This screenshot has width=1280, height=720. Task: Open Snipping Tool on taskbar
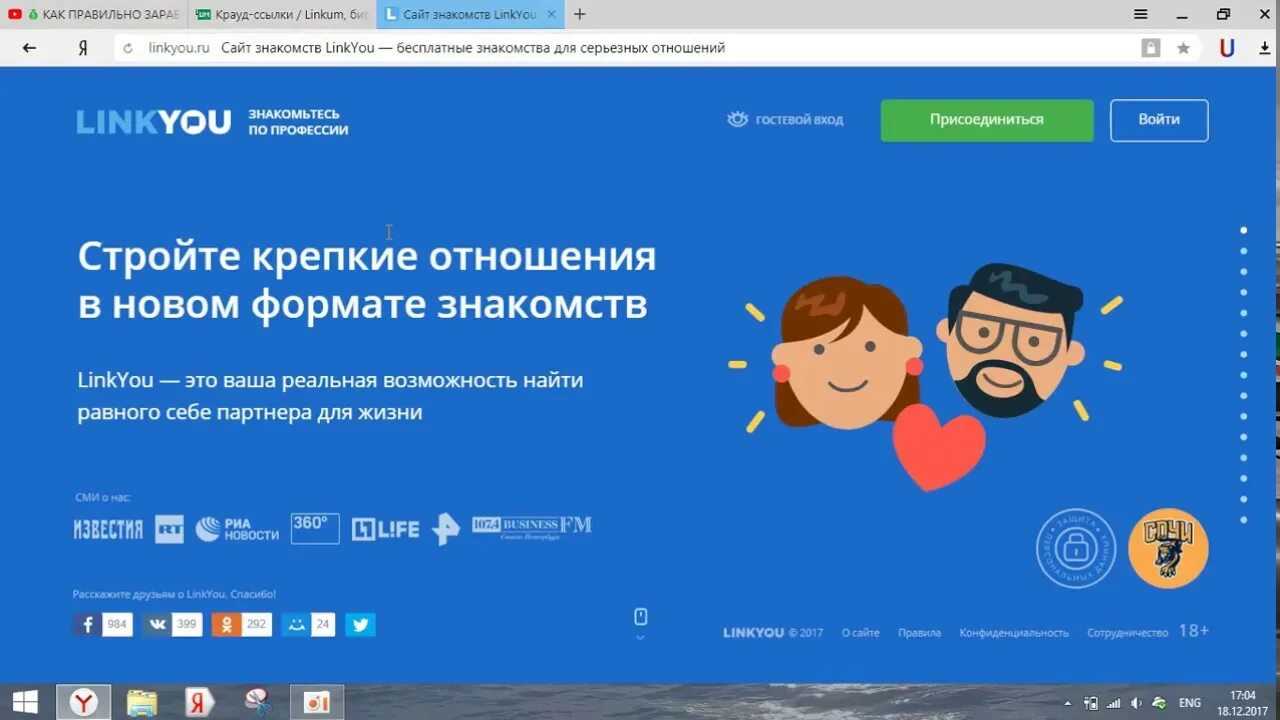click(x=258, y=703)
